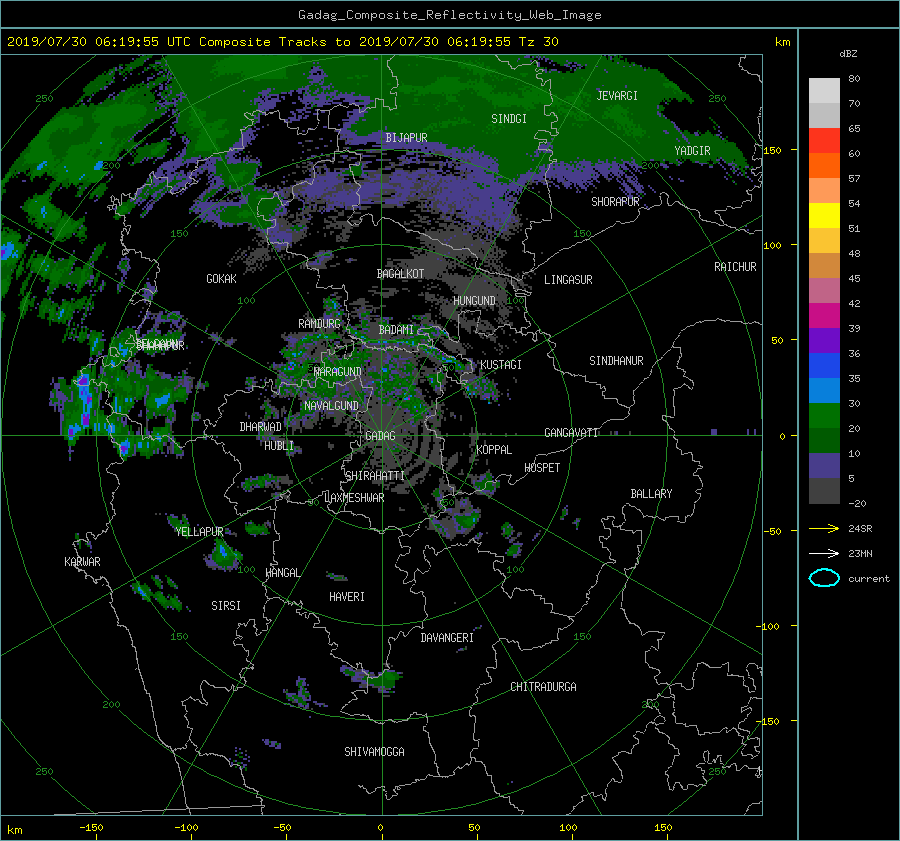This screenshot has width=900, height=841.
Task: Click the DAVANGERI city label
Action: tap(447, 638)
